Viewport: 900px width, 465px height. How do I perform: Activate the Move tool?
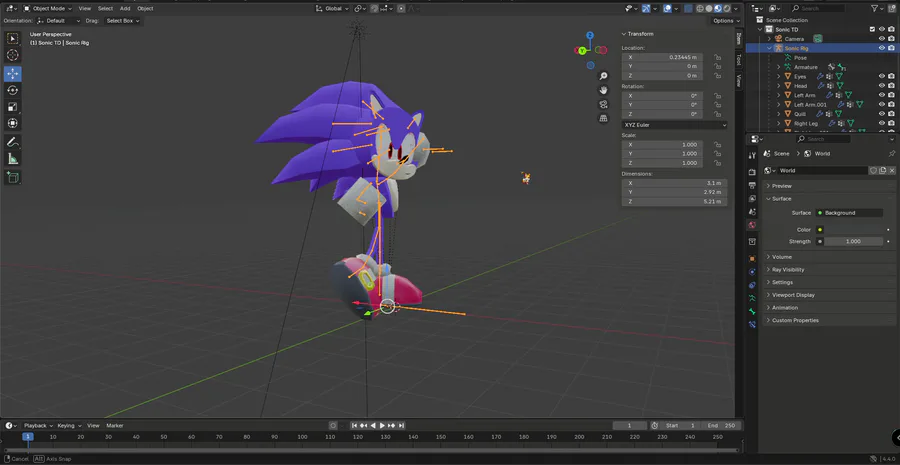click(x=13, y=73)
